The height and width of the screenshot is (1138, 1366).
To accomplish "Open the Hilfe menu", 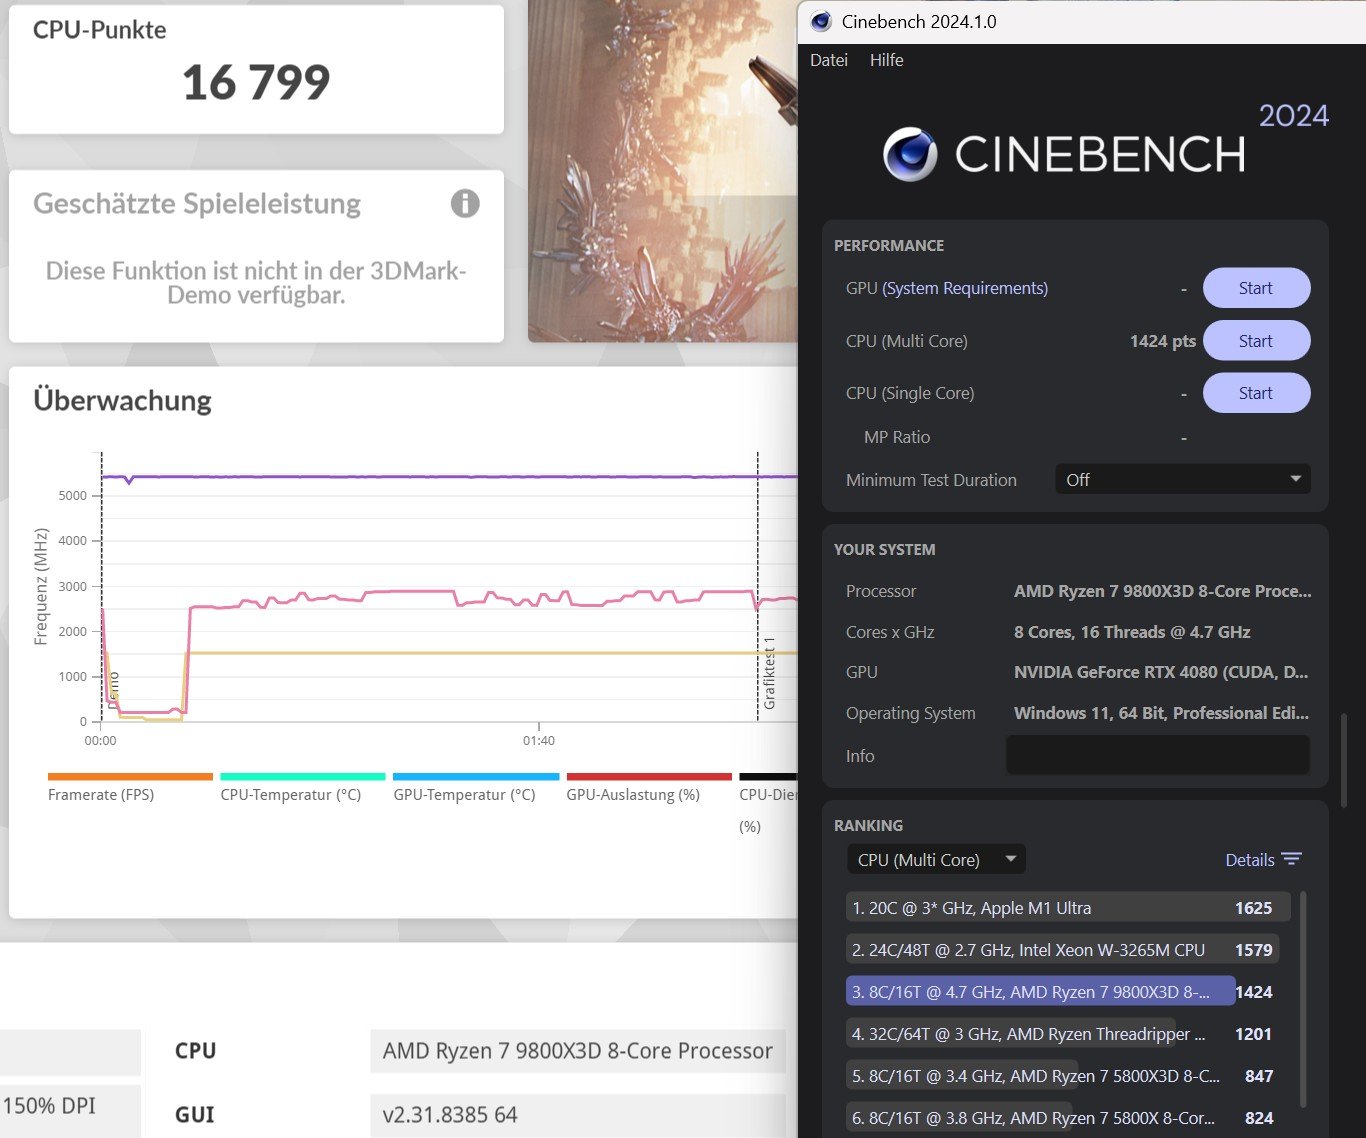I will [886, 60].
